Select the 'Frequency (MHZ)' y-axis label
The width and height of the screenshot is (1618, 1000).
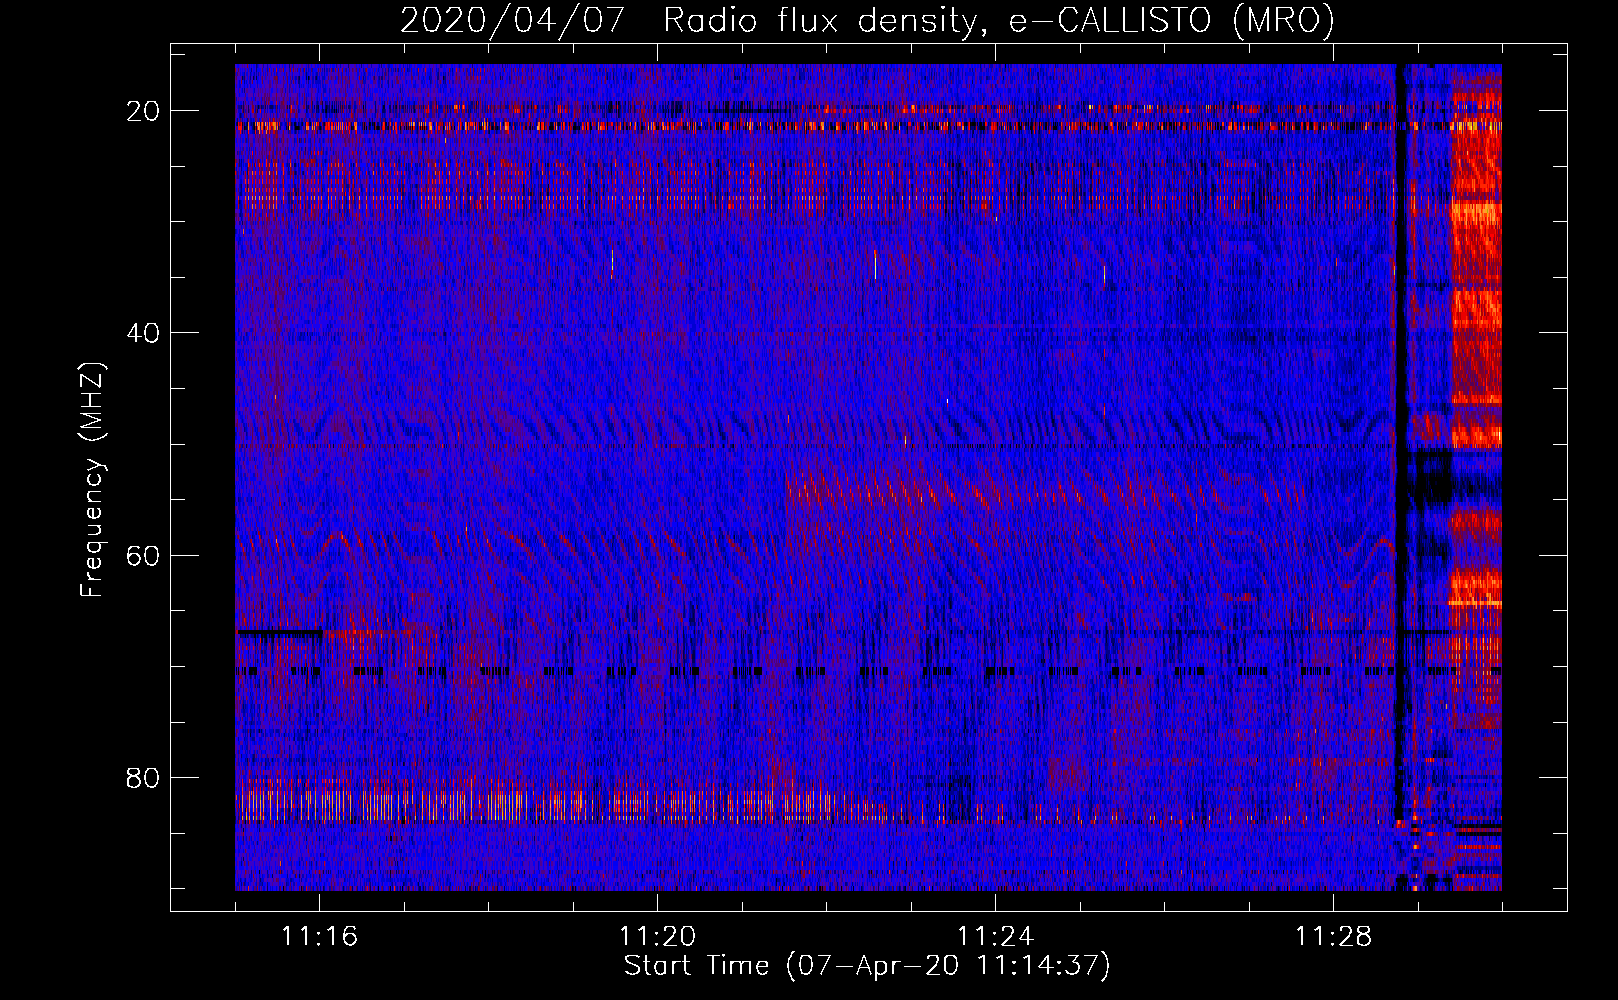click(92, 481)
